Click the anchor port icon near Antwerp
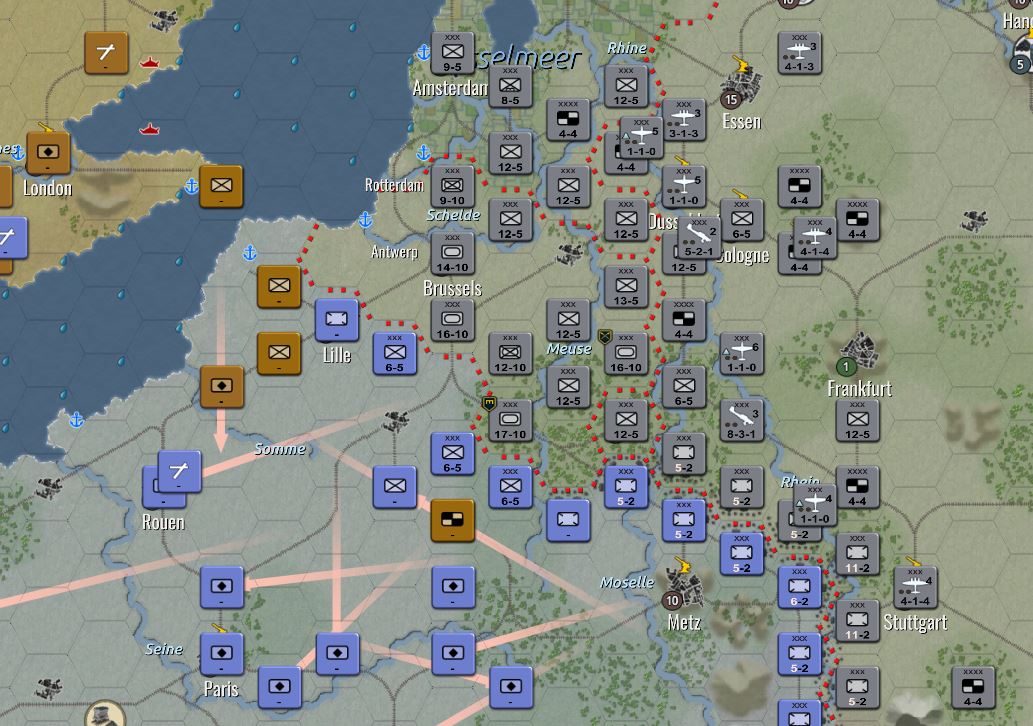Image resolution: width=1033 pixels, height=726 pixels. (366, 219)
